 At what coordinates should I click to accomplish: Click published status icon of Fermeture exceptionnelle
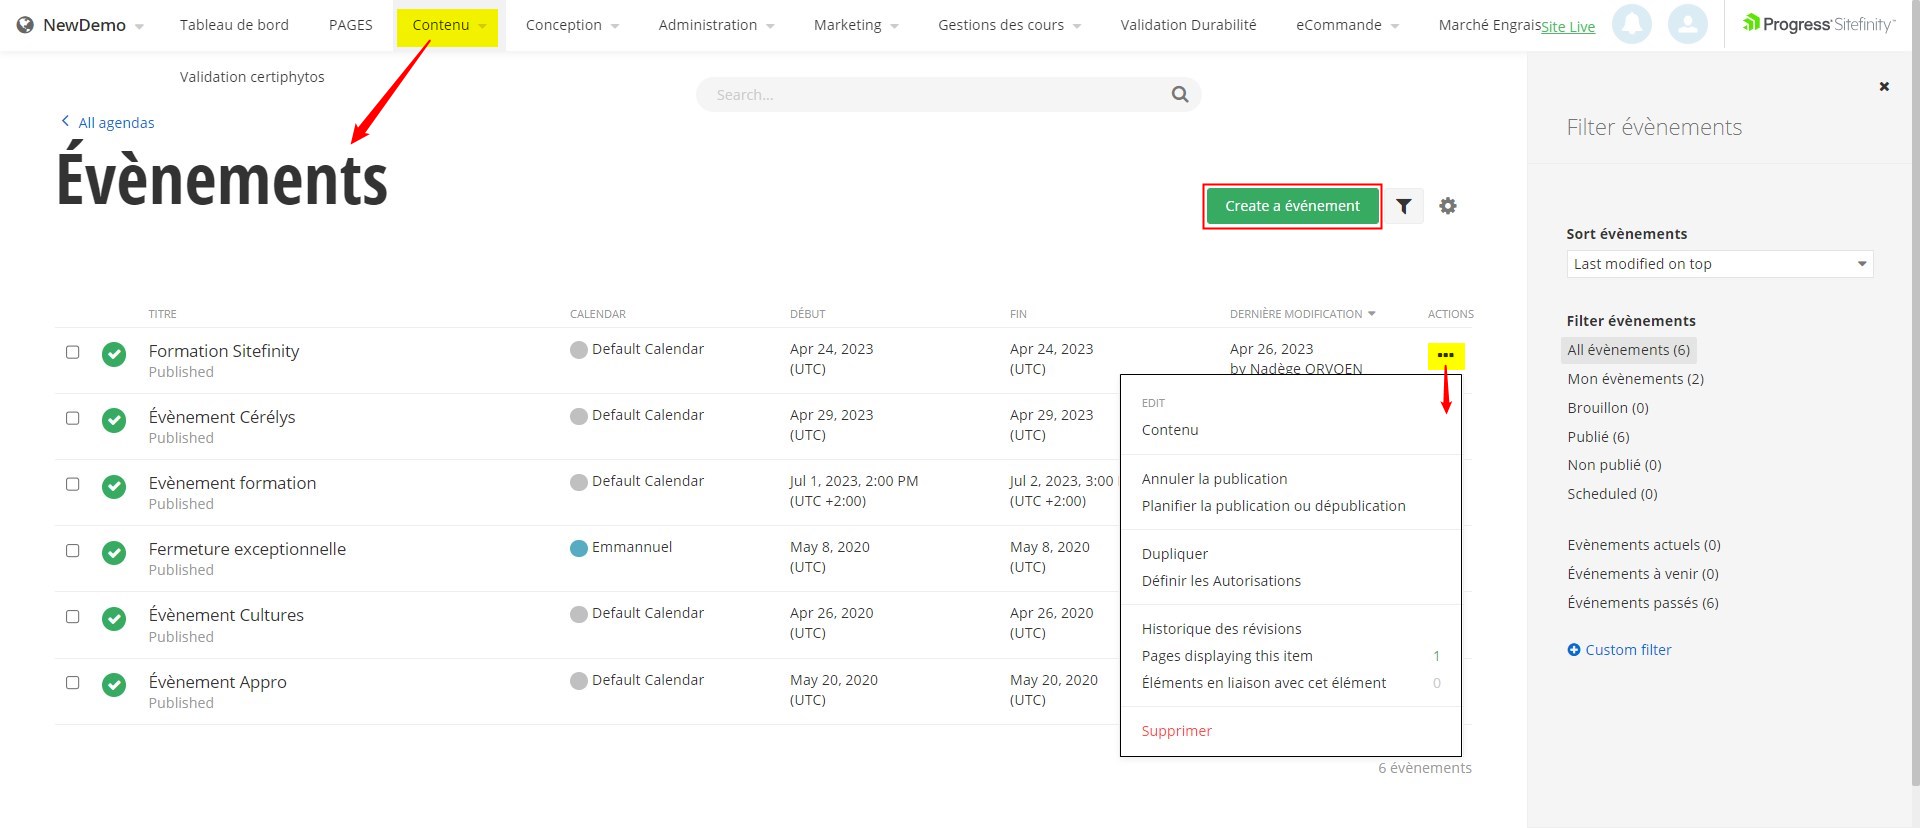[x=114, y=552]
